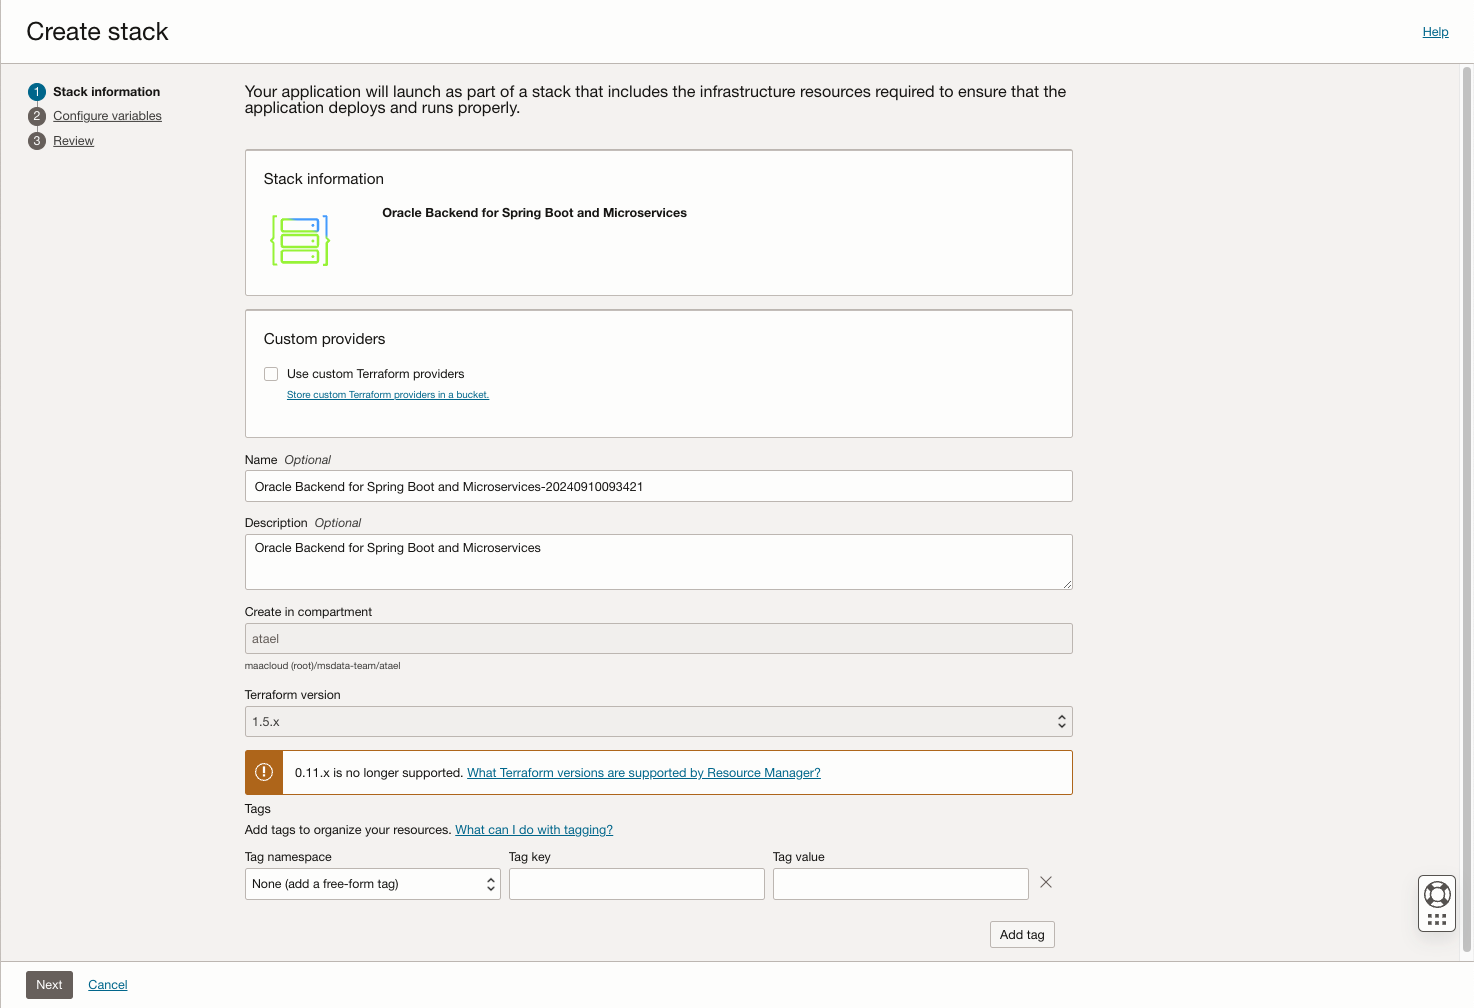Click the grid dots below lifebuoy
This screenshot has width=1474, height=1008.
1437,920
